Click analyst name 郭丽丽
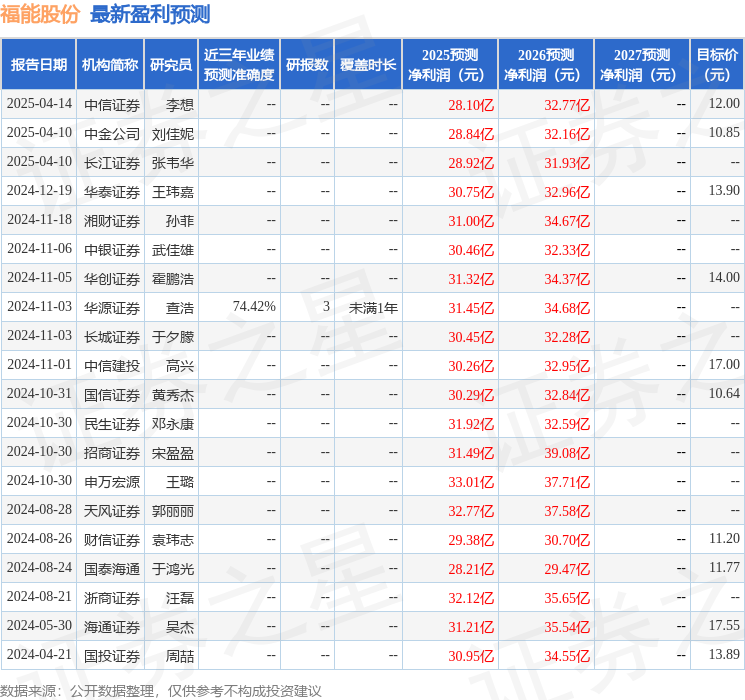This screenshot has height=700, width=745. (x=172, y=511)
